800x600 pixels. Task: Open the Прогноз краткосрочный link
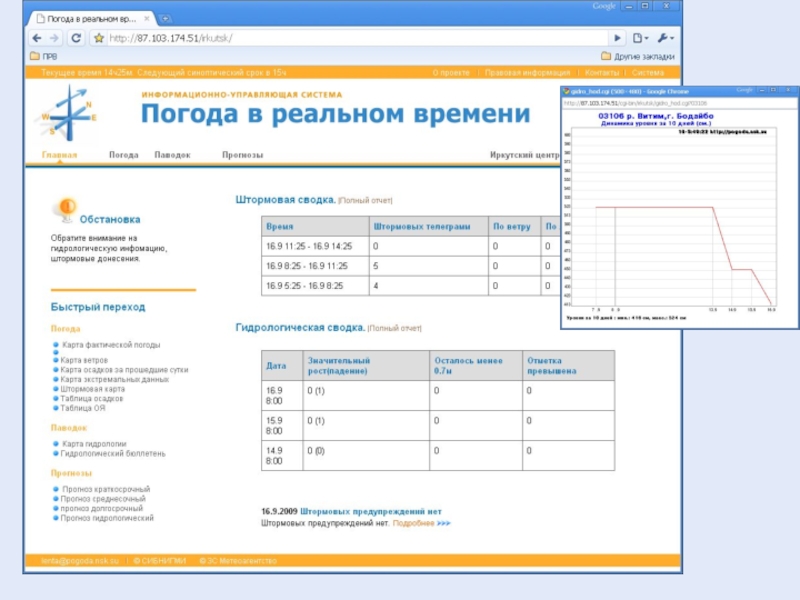(106, 489)
